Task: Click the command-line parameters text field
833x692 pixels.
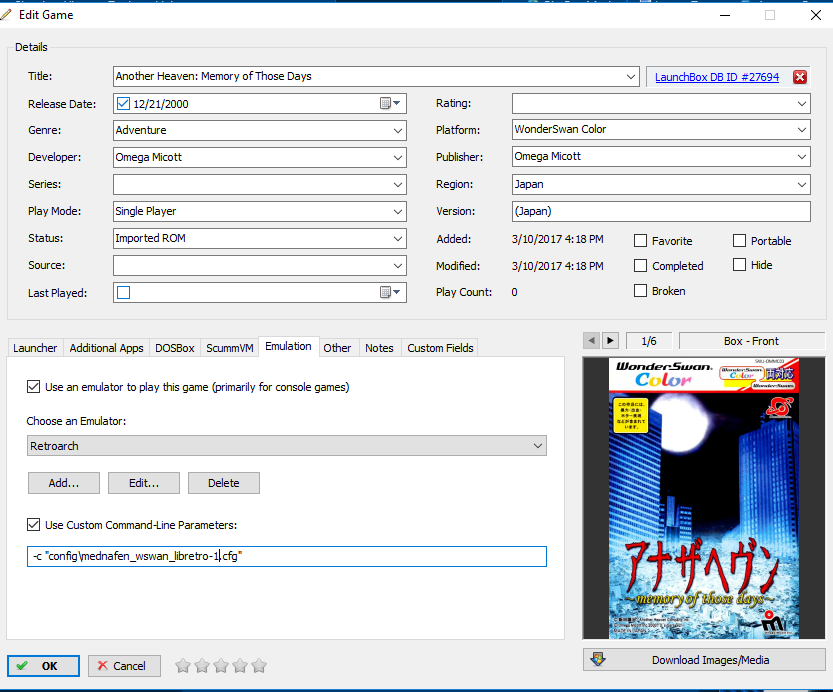Action: click(287, 556)
